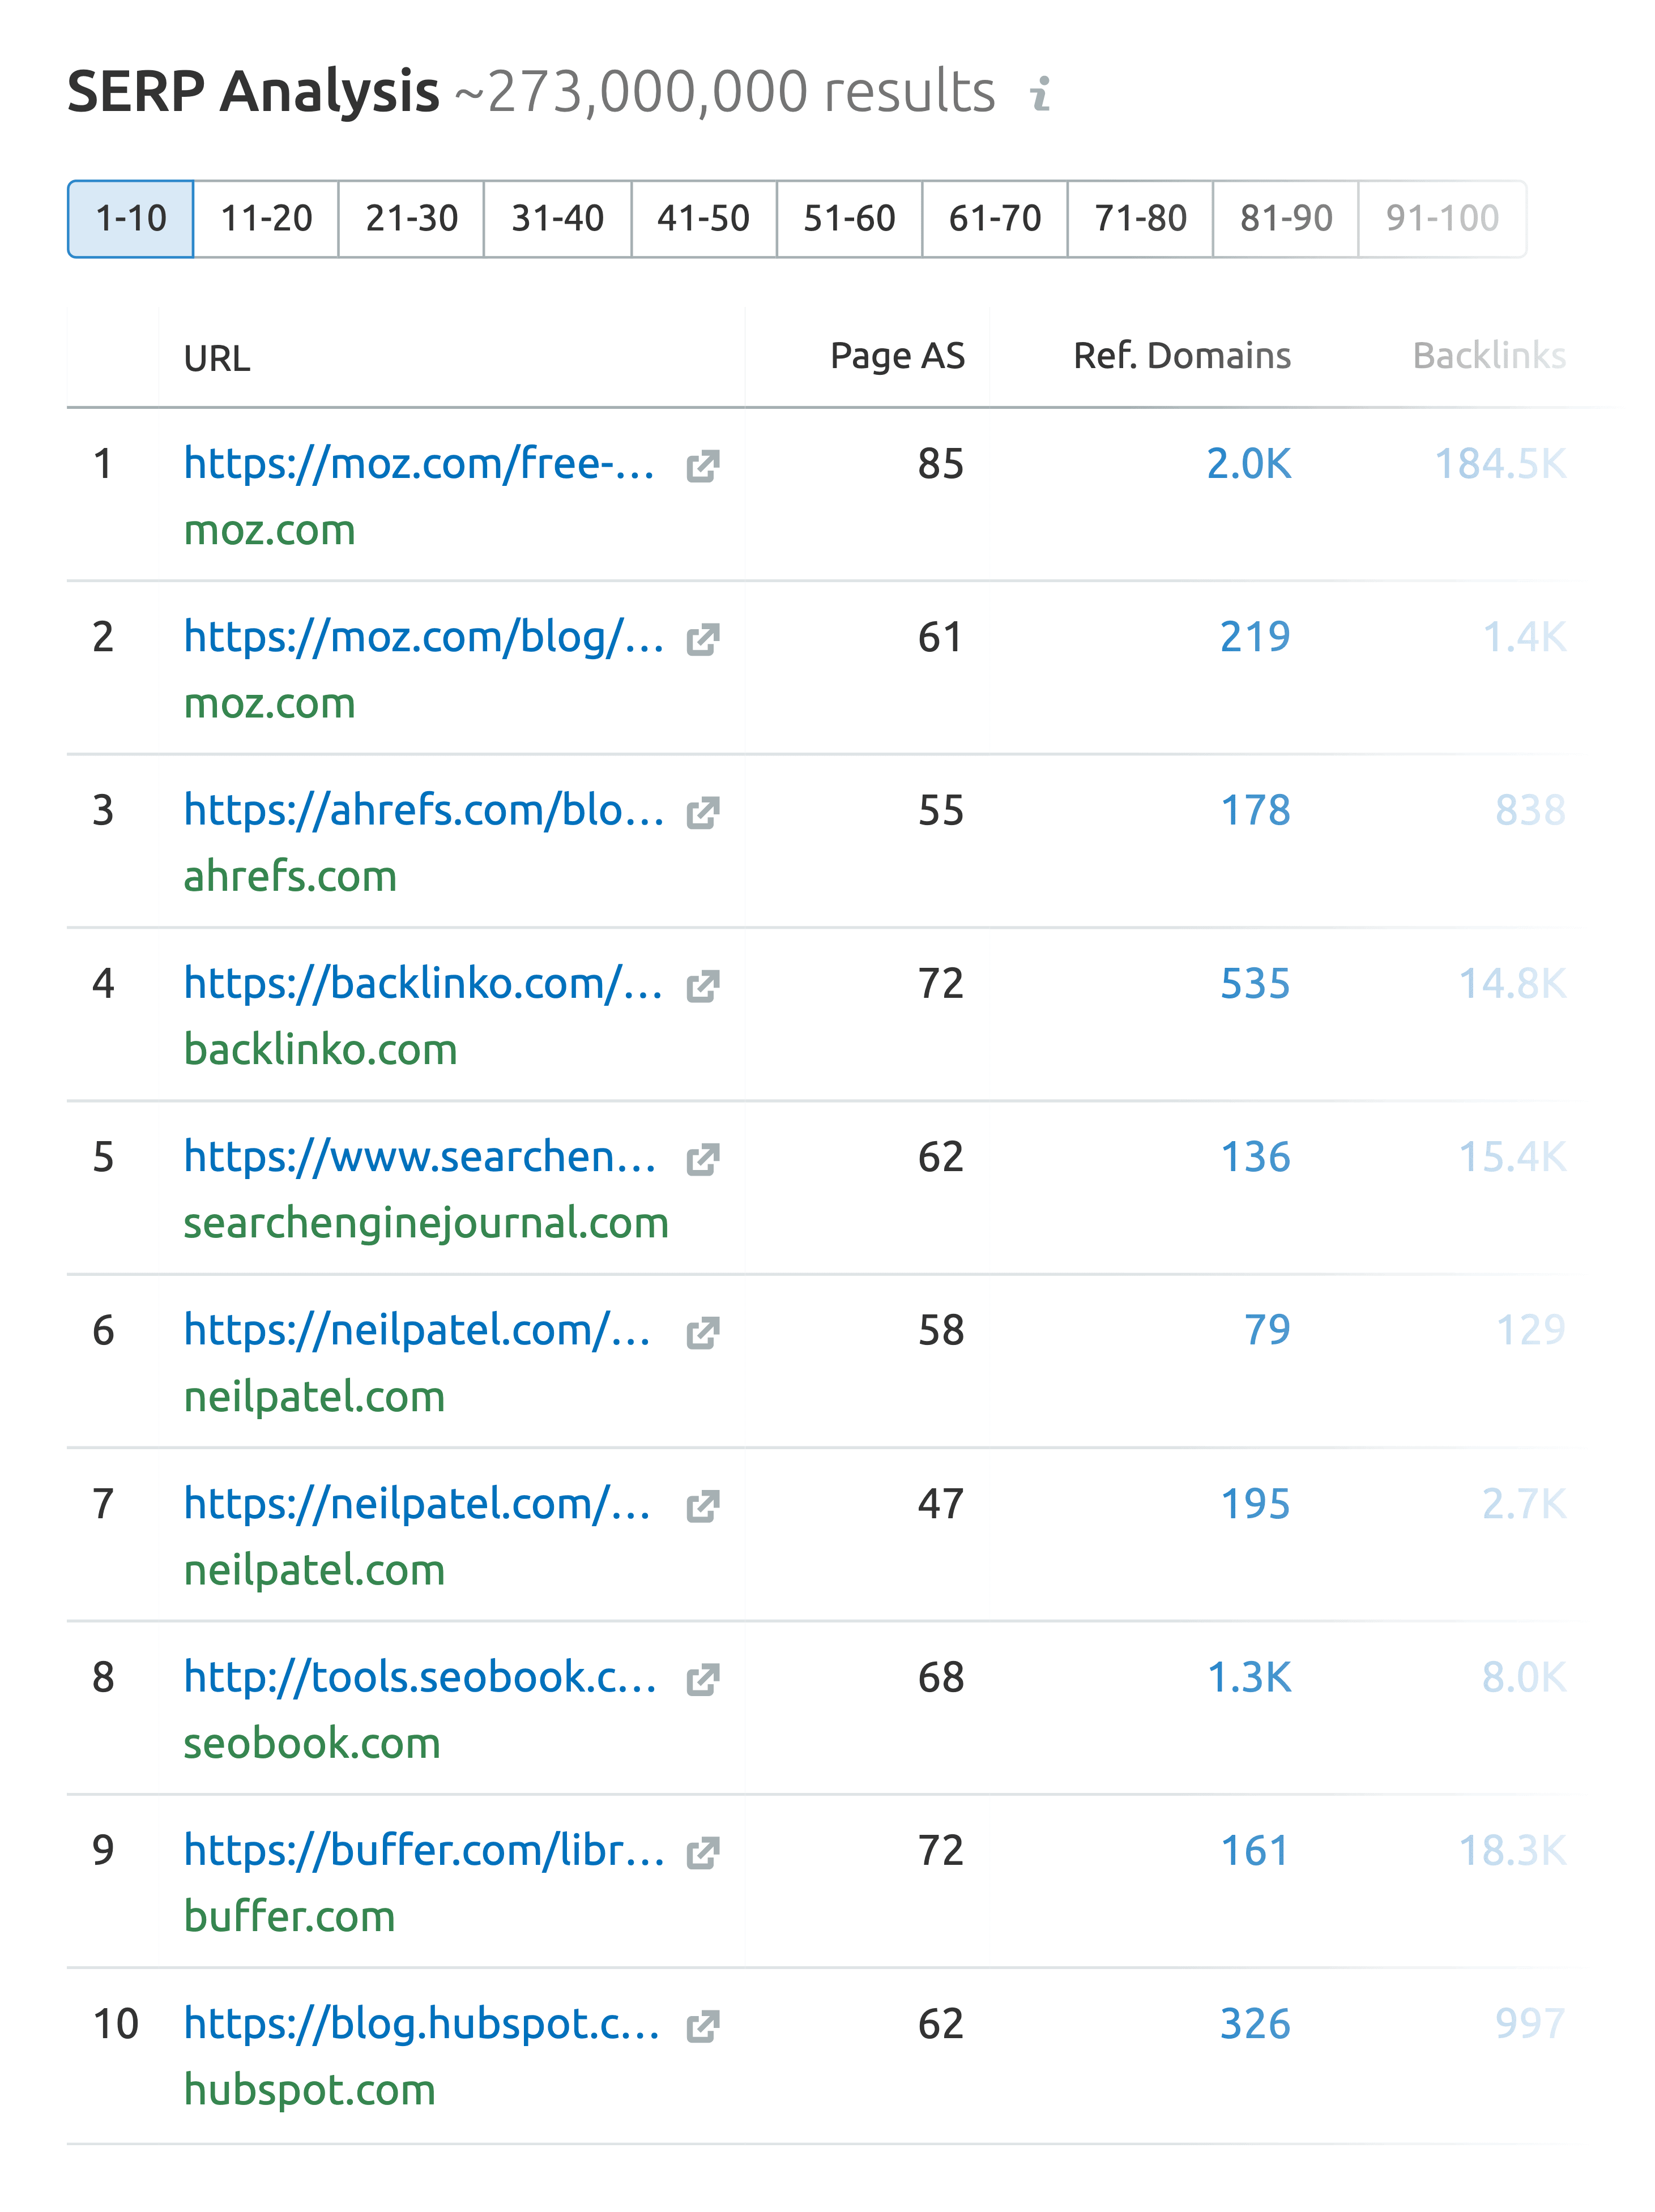
Task: Click the 14.8K backlinks value
Action: 1512,984
